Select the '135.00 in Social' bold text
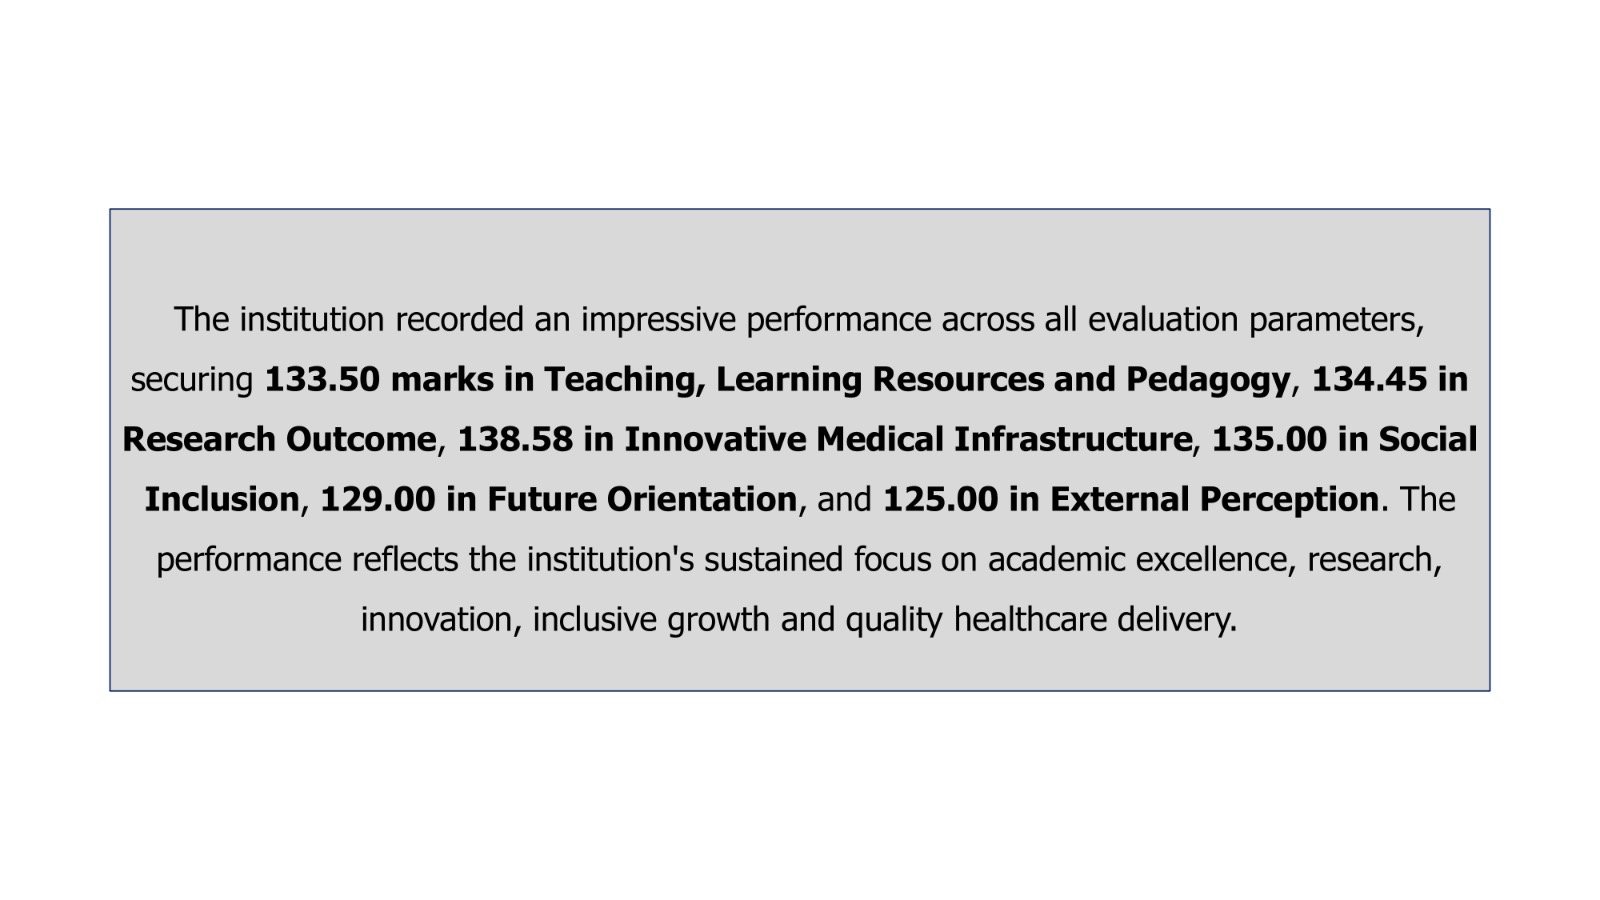The height and width of the screenshot is (900, 1600). point(1345,439)
